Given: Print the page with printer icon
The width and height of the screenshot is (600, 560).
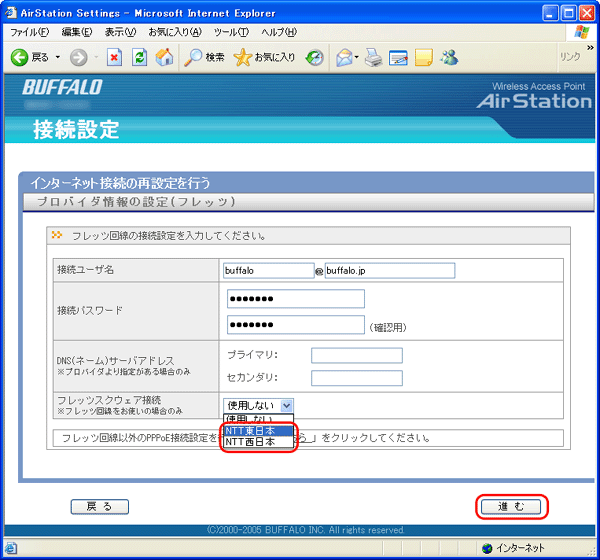Looking at the screenshot, I should coord(373,57).
